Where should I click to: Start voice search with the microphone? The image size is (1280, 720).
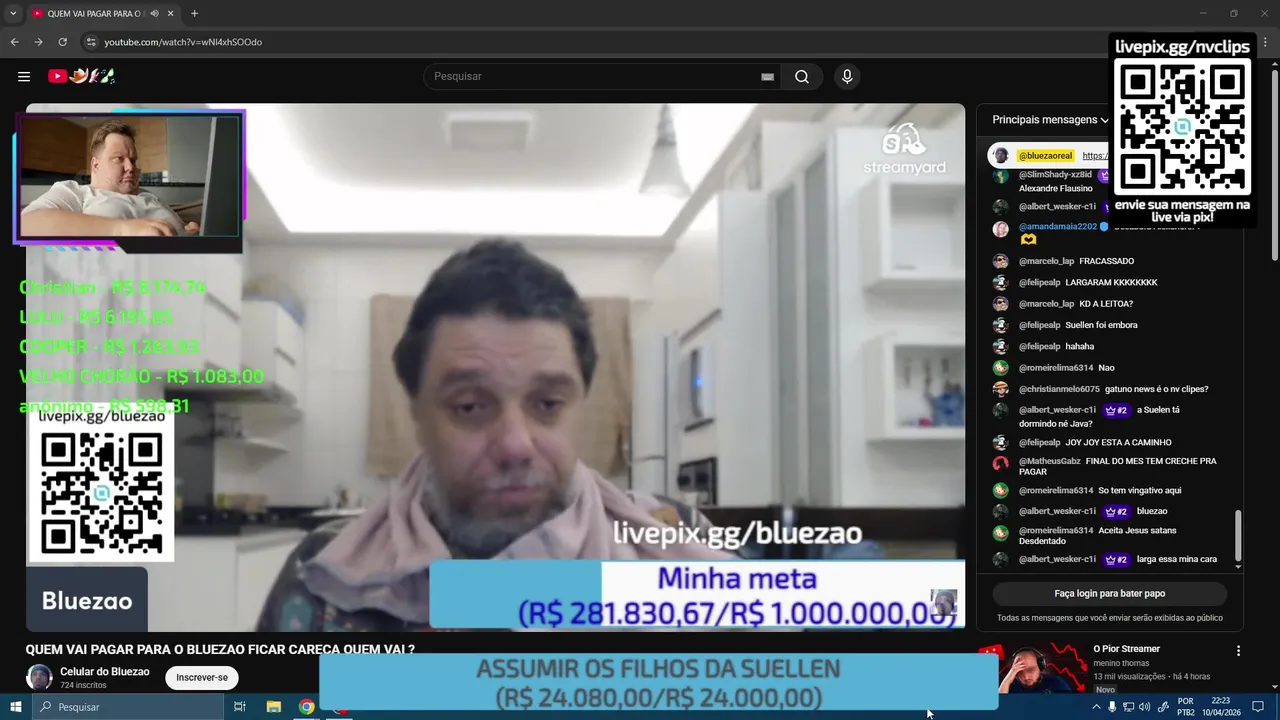click(x=847, y=77)
